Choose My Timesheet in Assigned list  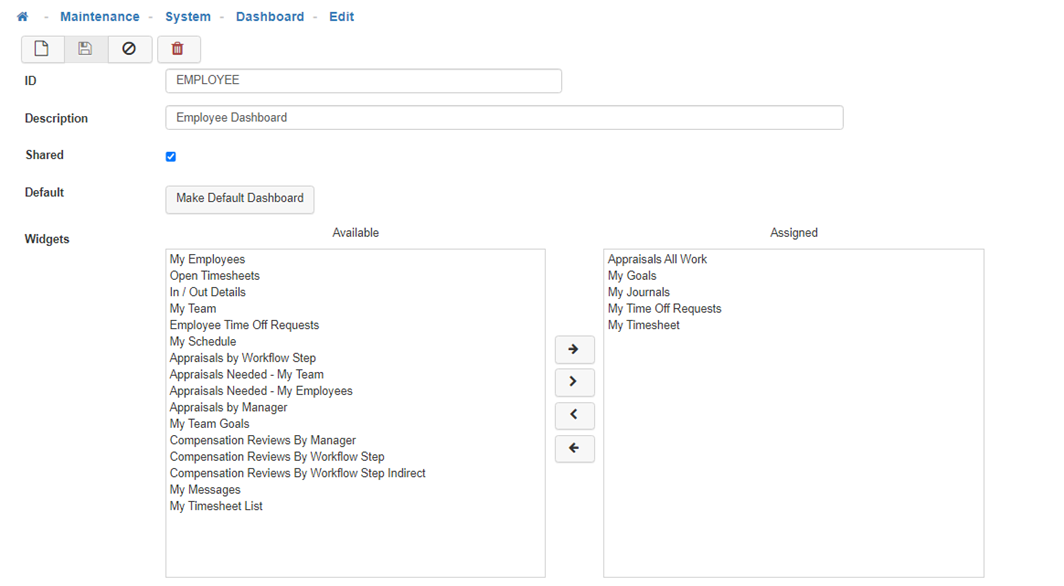tap(643, 325)
